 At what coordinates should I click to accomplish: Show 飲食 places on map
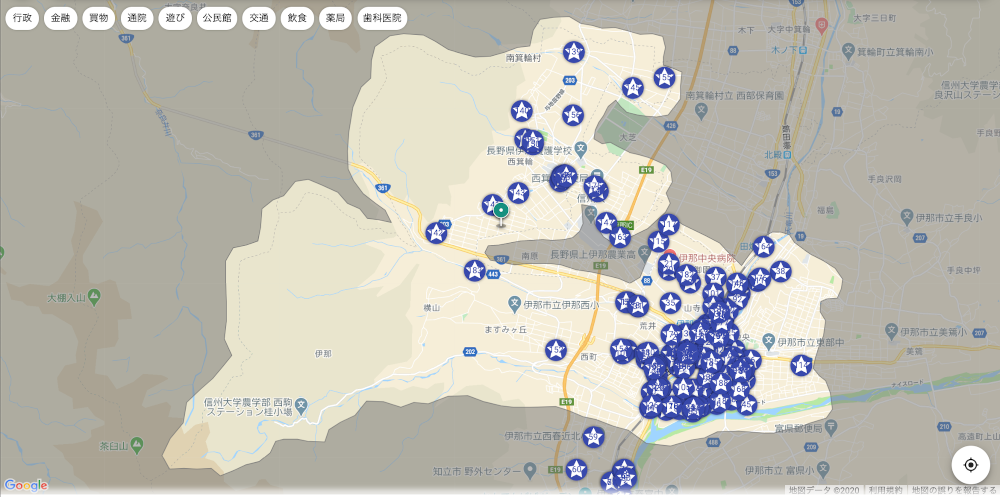[297, 18]
